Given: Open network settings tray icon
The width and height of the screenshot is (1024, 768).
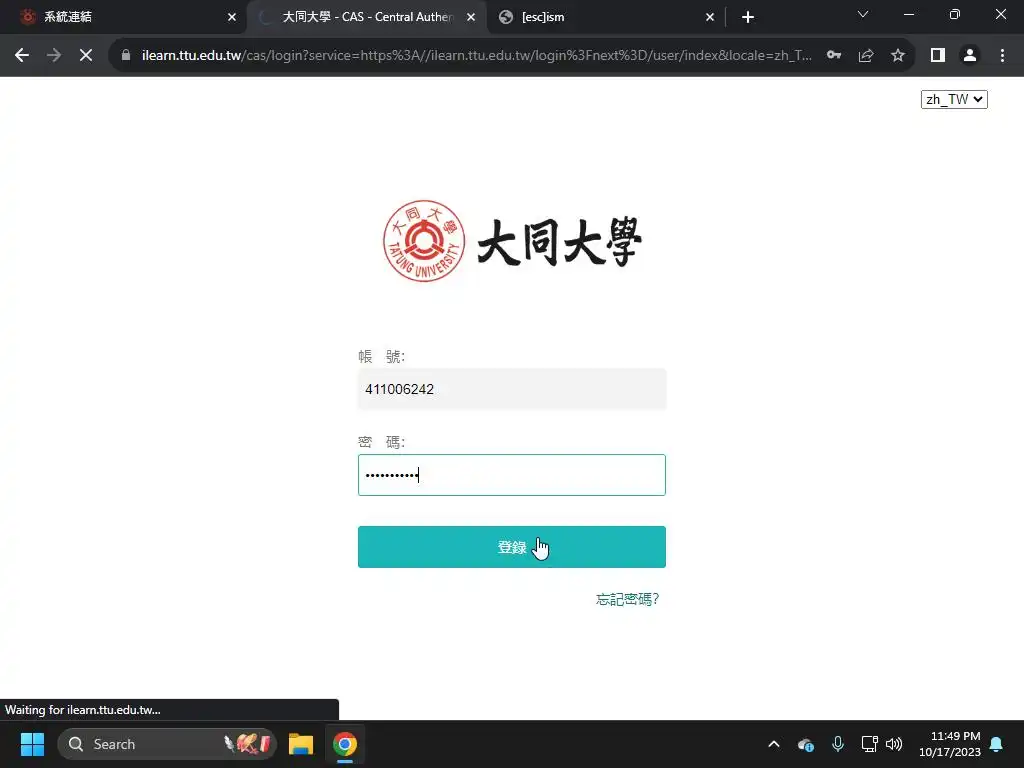Looking at the screenshot, I should click(869, 744).
